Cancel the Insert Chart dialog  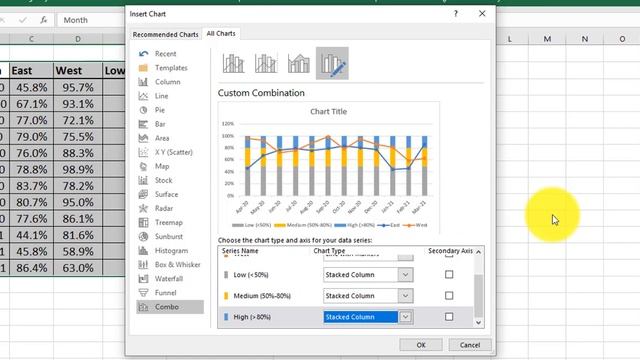pos(470,345)
